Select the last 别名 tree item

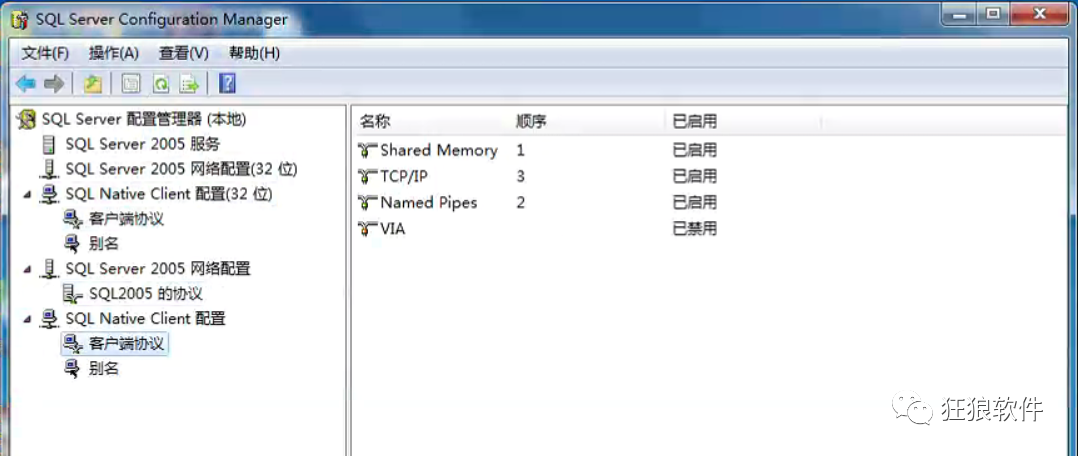(x=104, y=369)
